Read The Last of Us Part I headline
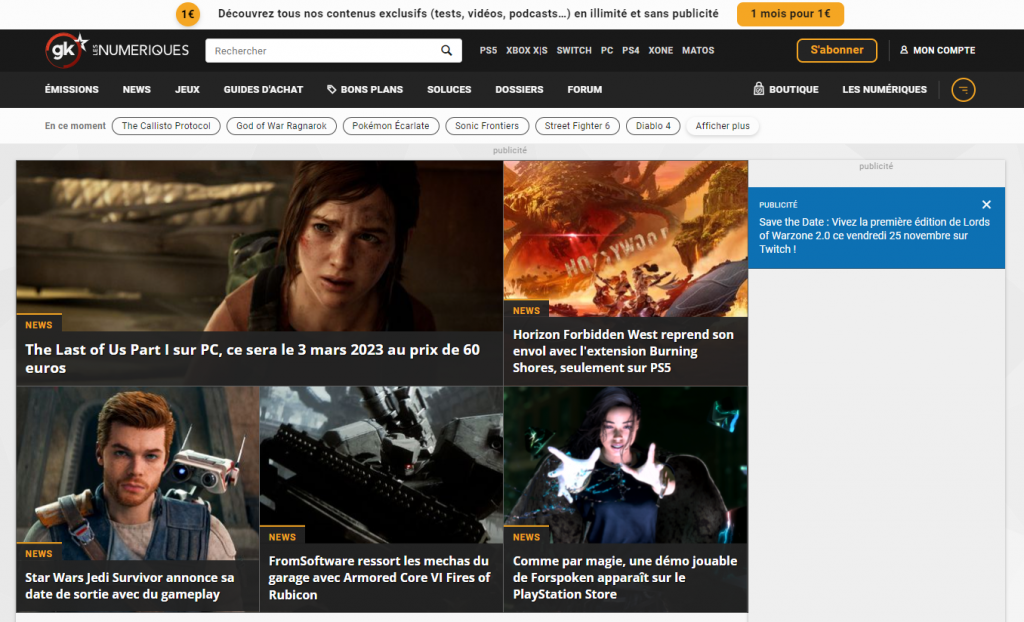Viewport: 1024px width, 622px height. coord(253,359)
